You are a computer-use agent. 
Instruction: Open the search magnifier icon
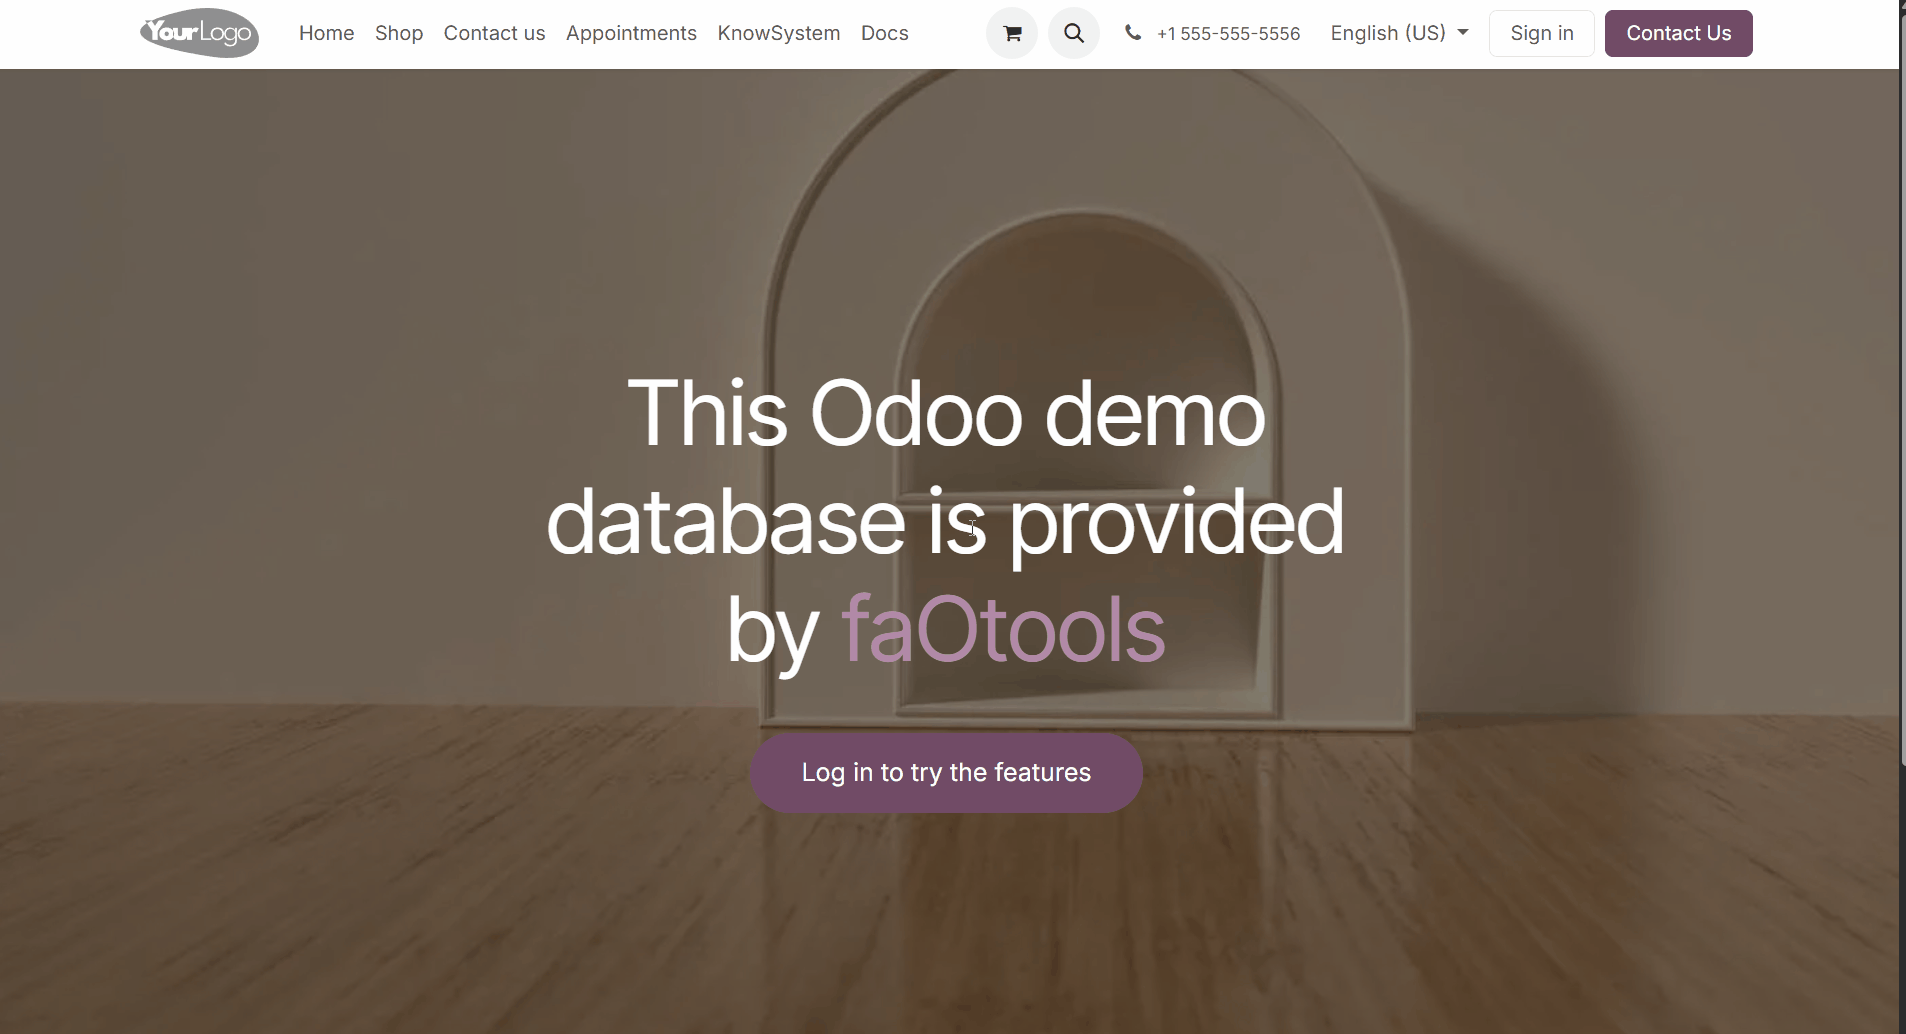click(x=1074, y=33)
